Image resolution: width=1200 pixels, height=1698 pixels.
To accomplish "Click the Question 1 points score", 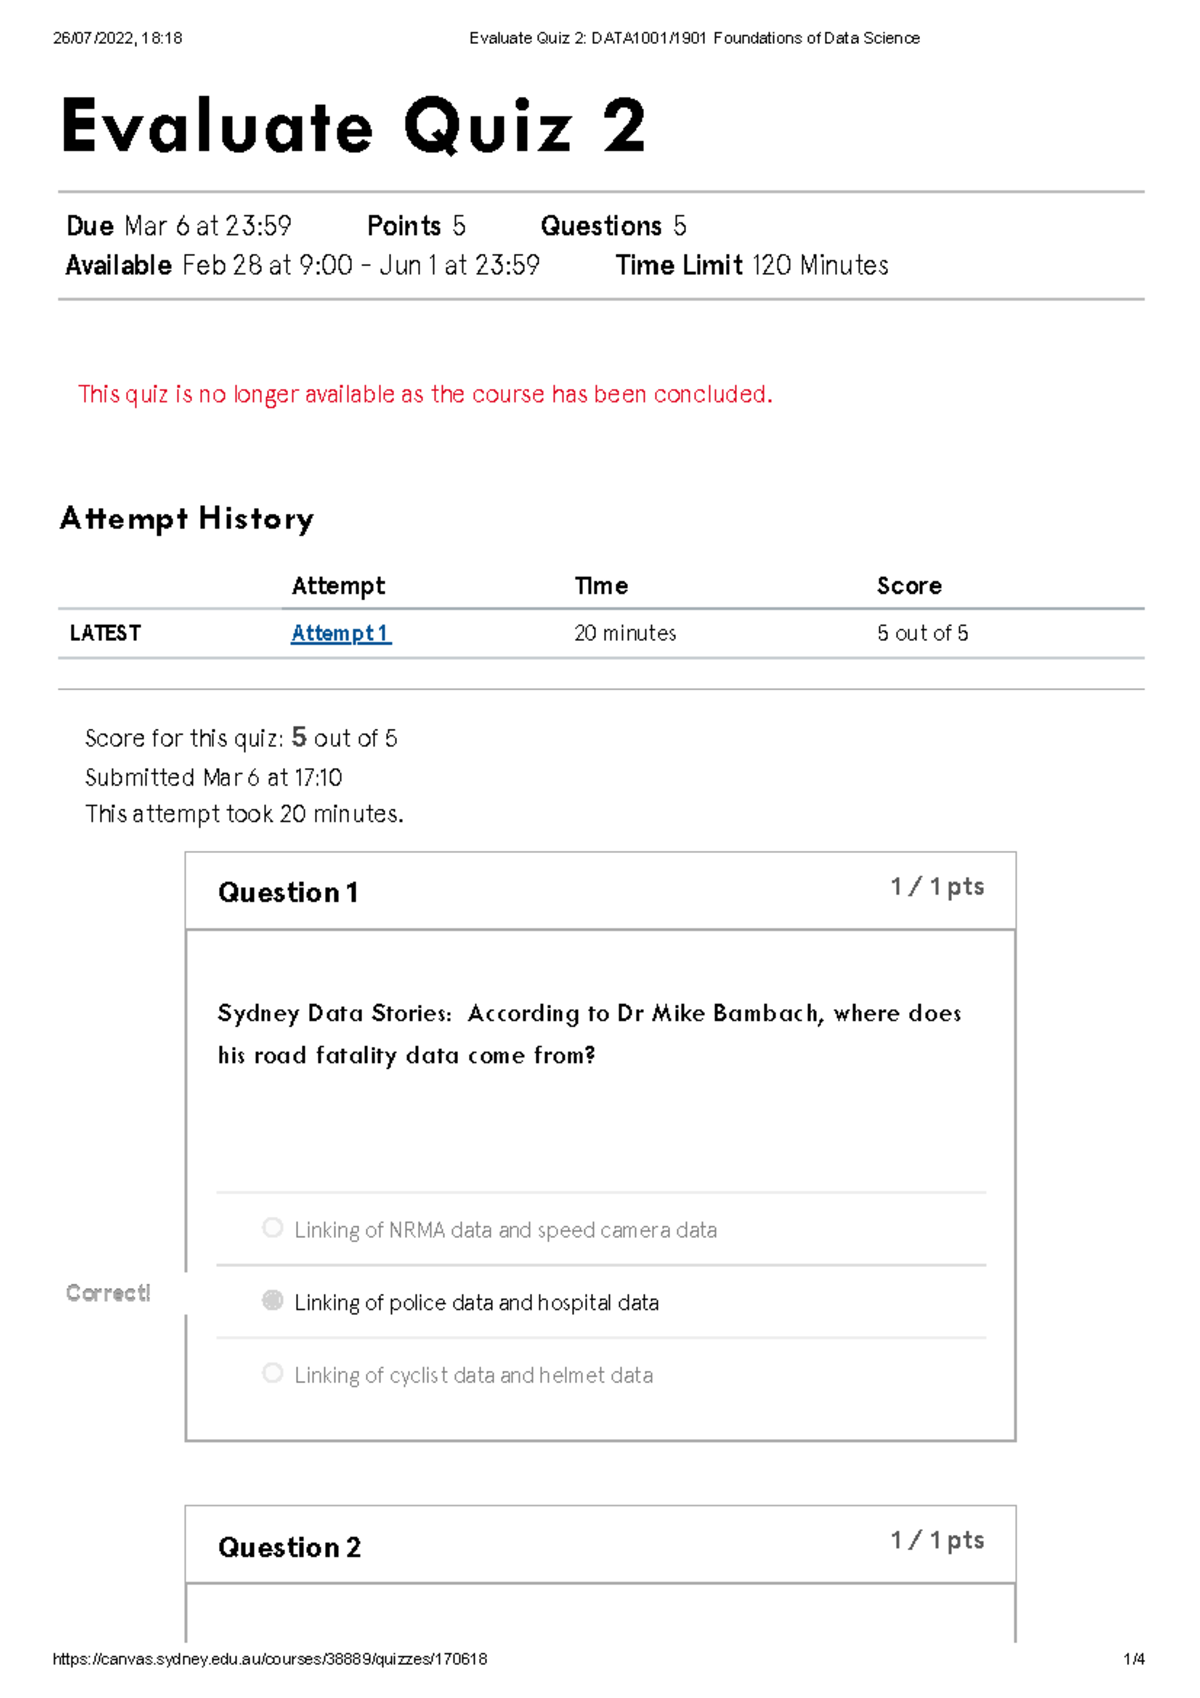I will pos(937,887).
